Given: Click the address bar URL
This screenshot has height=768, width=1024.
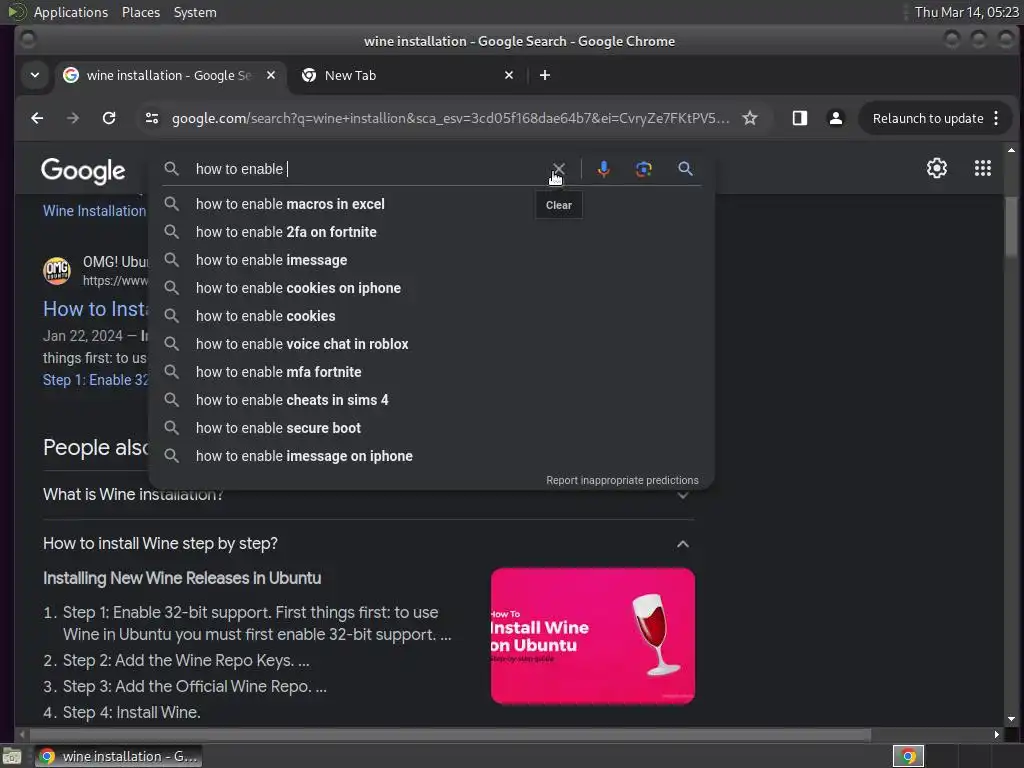Looking at the screenshot, I should click(x=451, y=118).
